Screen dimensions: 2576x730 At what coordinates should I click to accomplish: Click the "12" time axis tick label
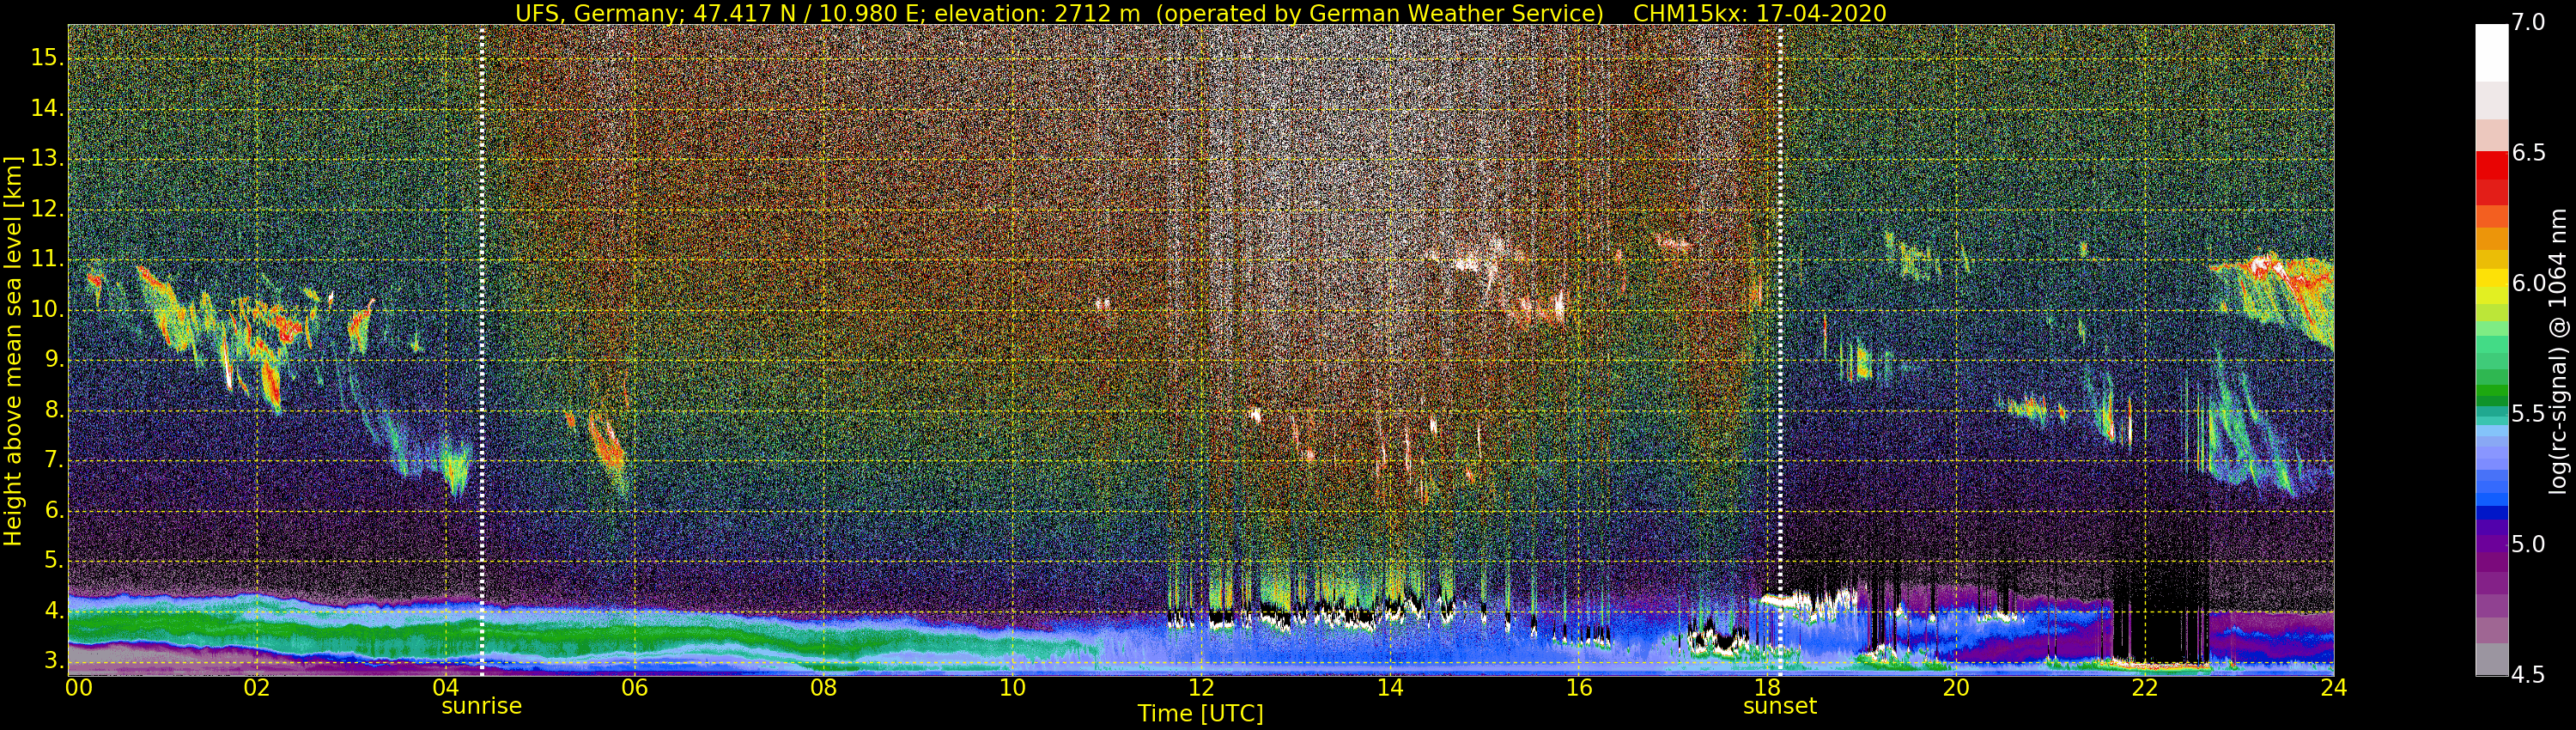[1201, 688]
